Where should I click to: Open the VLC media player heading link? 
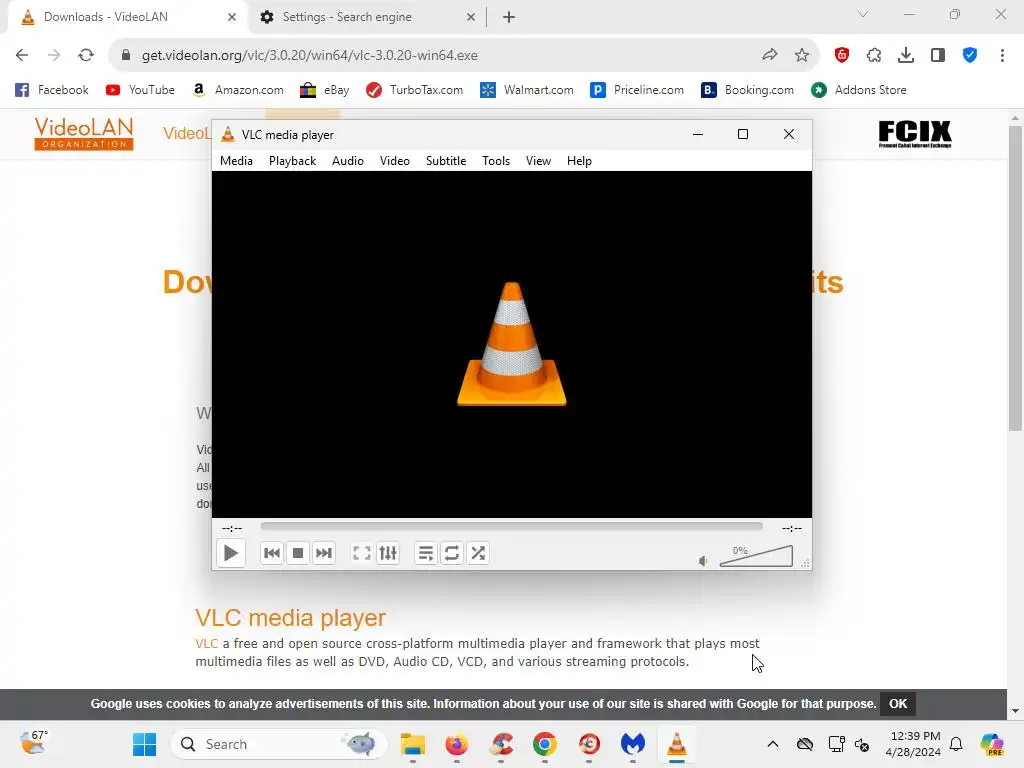[x=291, y=618]
